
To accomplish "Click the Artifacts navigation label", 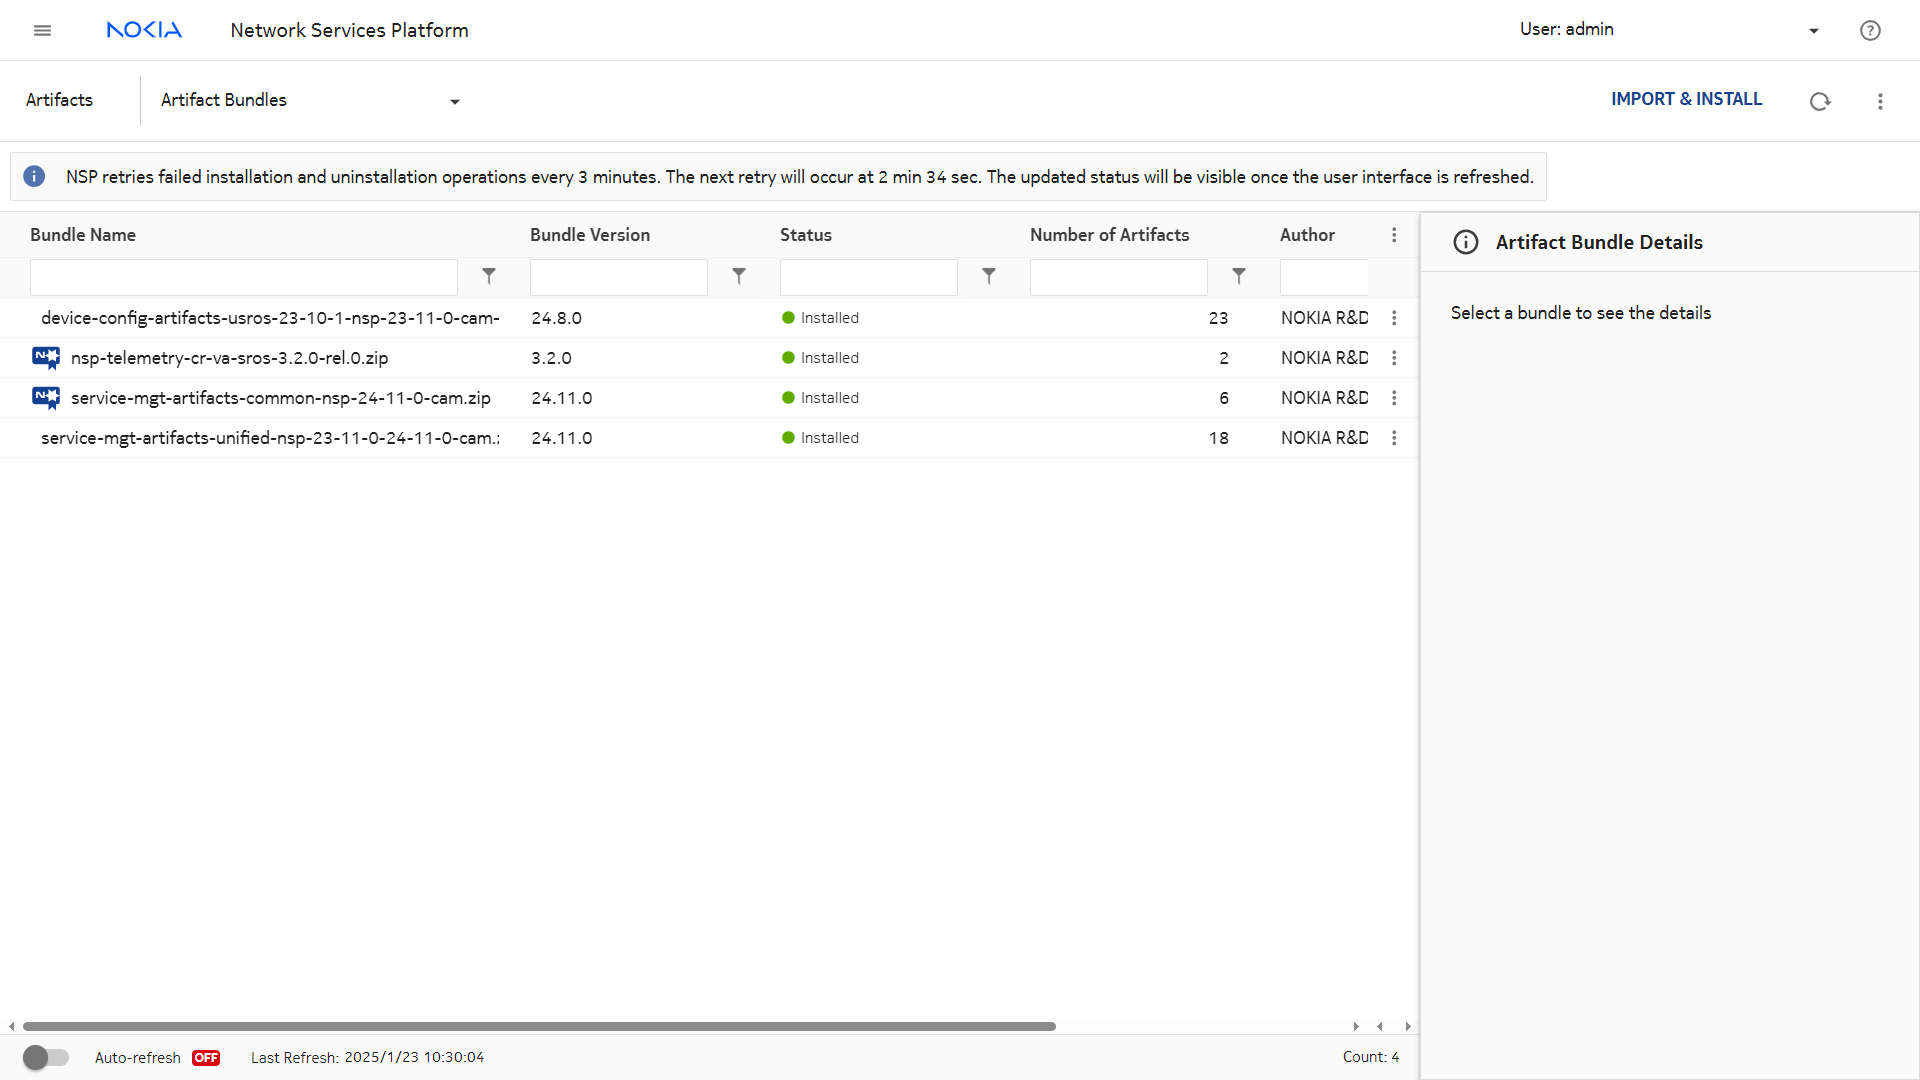I will 59,100.
